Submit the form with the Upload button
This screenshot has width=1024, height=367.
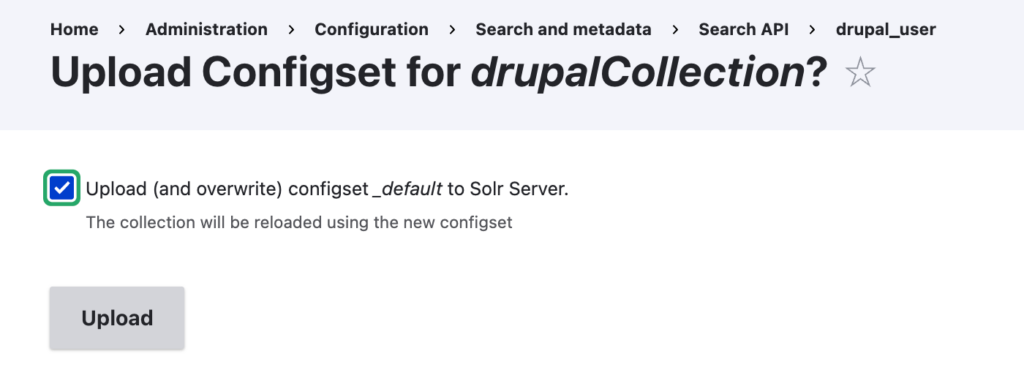click(117, 318)
